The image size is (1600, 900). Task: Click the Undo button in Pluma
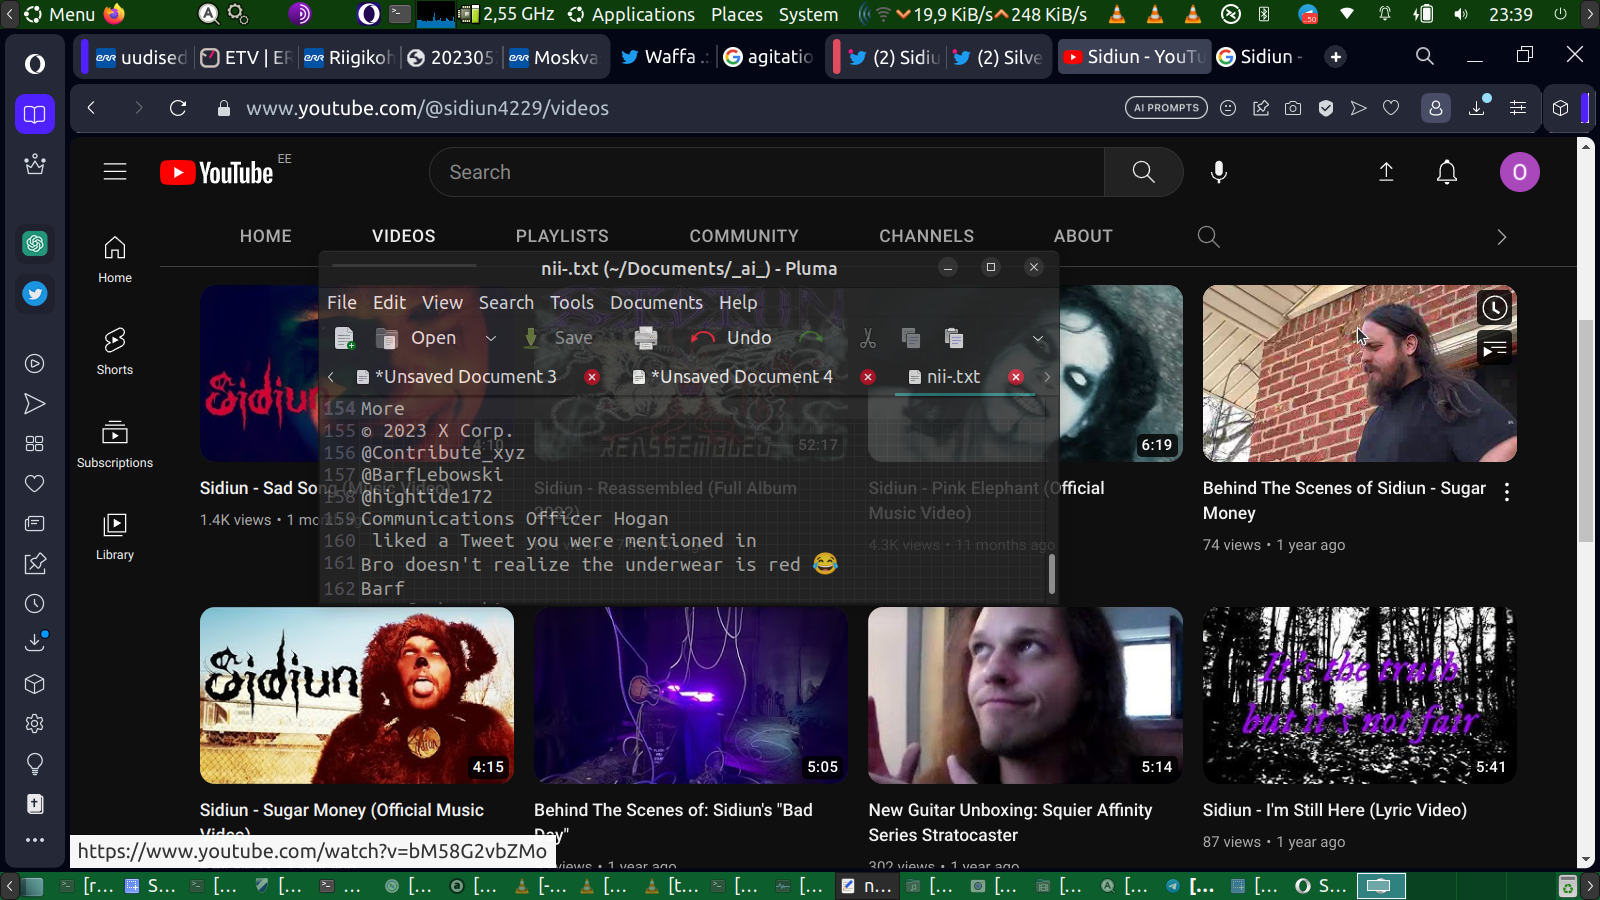point(732,338)
